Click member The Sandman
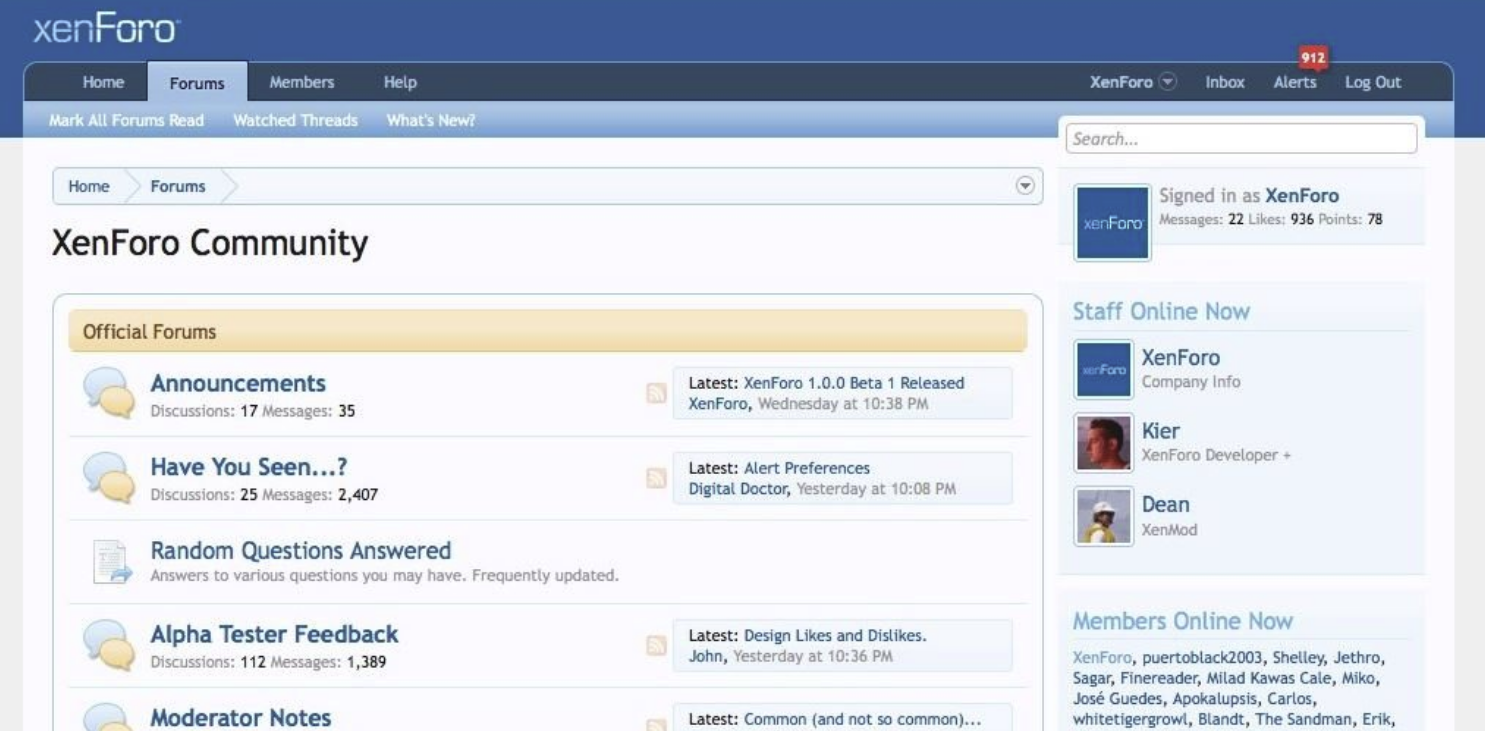The width and height of the screenshot is (1485, 731). point(1303,720)
